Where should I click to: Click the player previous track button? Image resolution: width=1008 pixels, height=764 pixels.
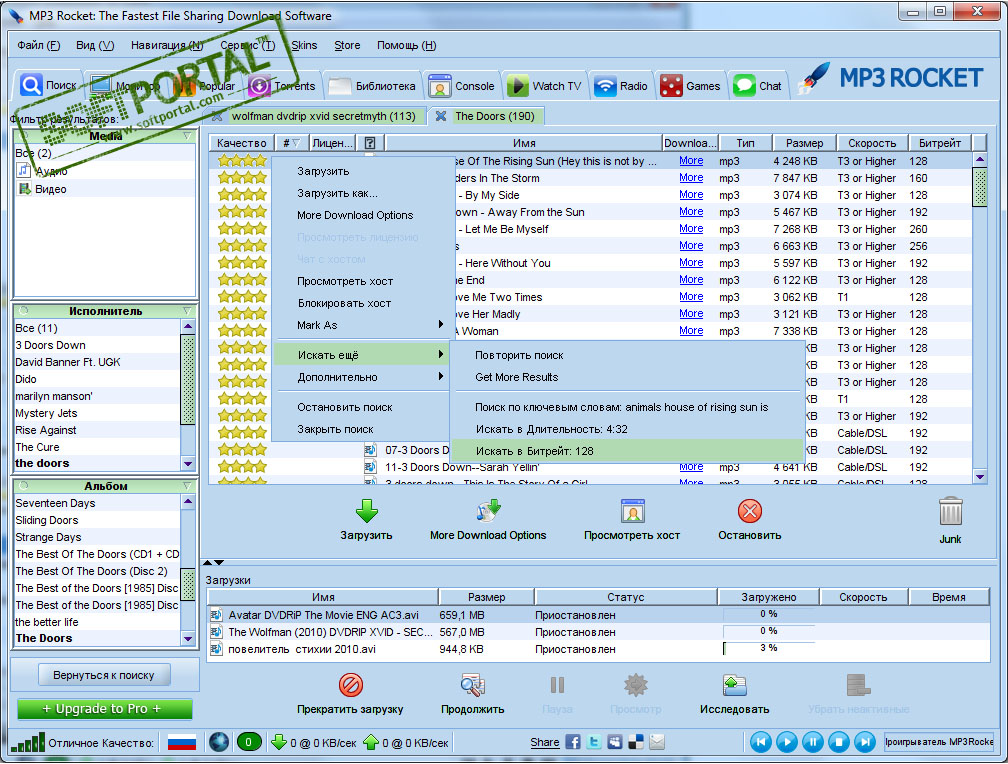(760, 742)
